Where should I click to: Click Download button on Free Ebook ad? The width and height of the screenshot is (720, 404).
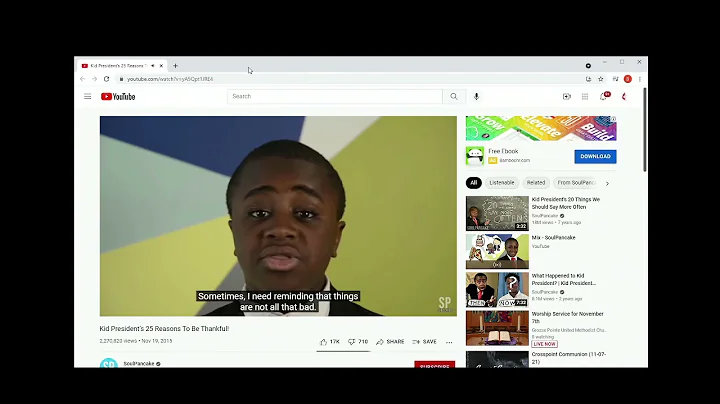(595, 156)
